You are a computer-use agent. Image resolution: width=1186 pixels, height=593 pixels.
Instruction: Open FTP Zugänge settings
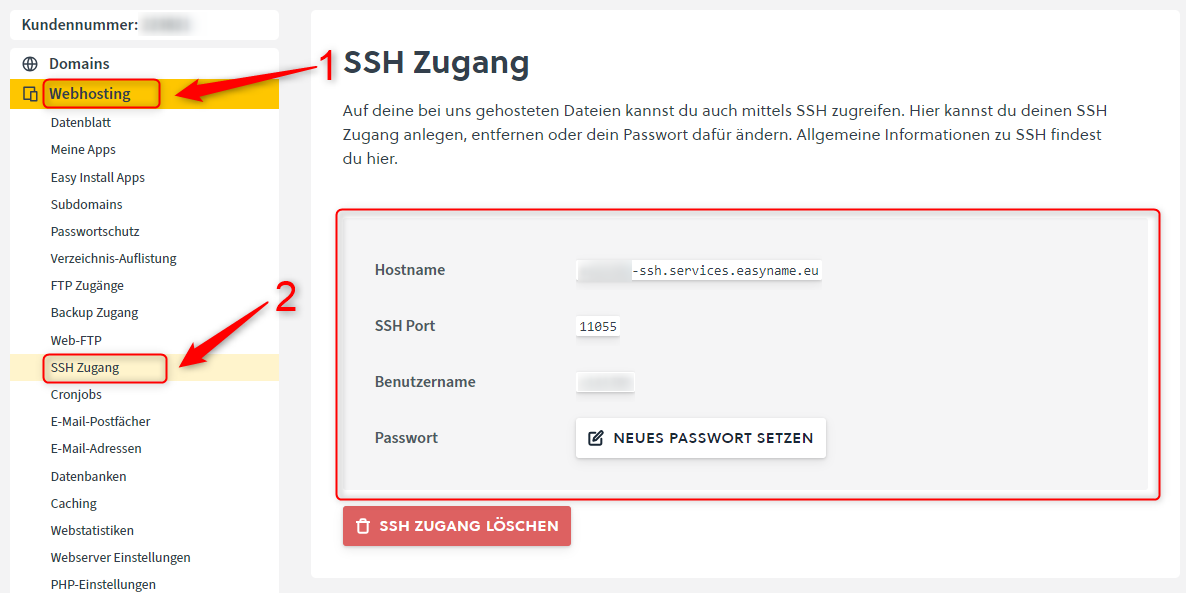tap(87, 286)
